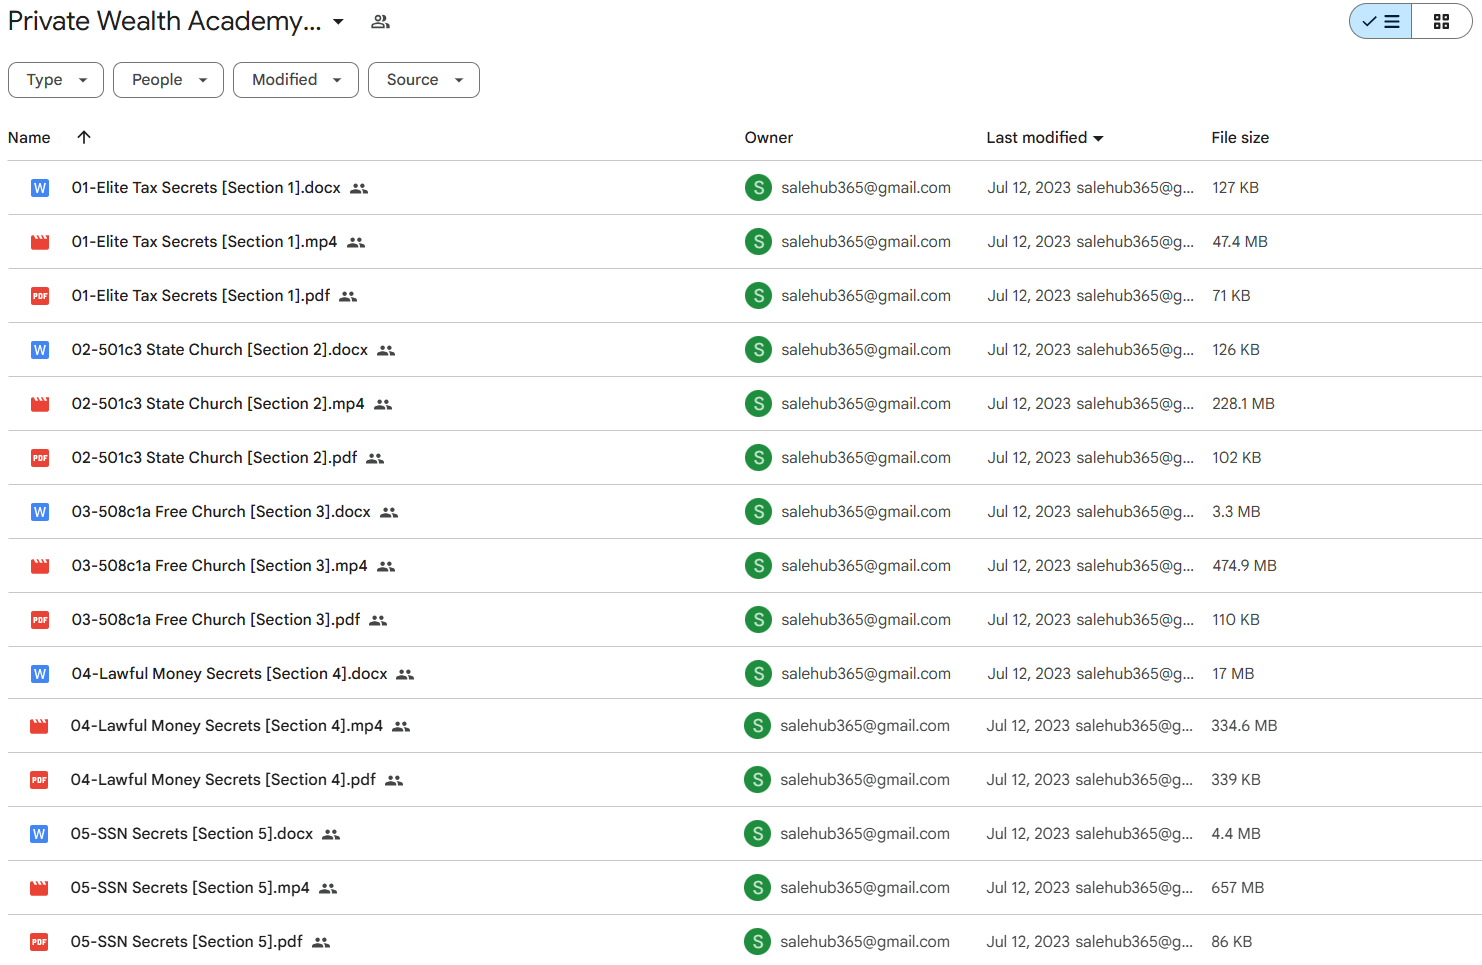
Task: Select the 05-SSN Secrets [Section 5].pdf file name
Action: [186, 942]
